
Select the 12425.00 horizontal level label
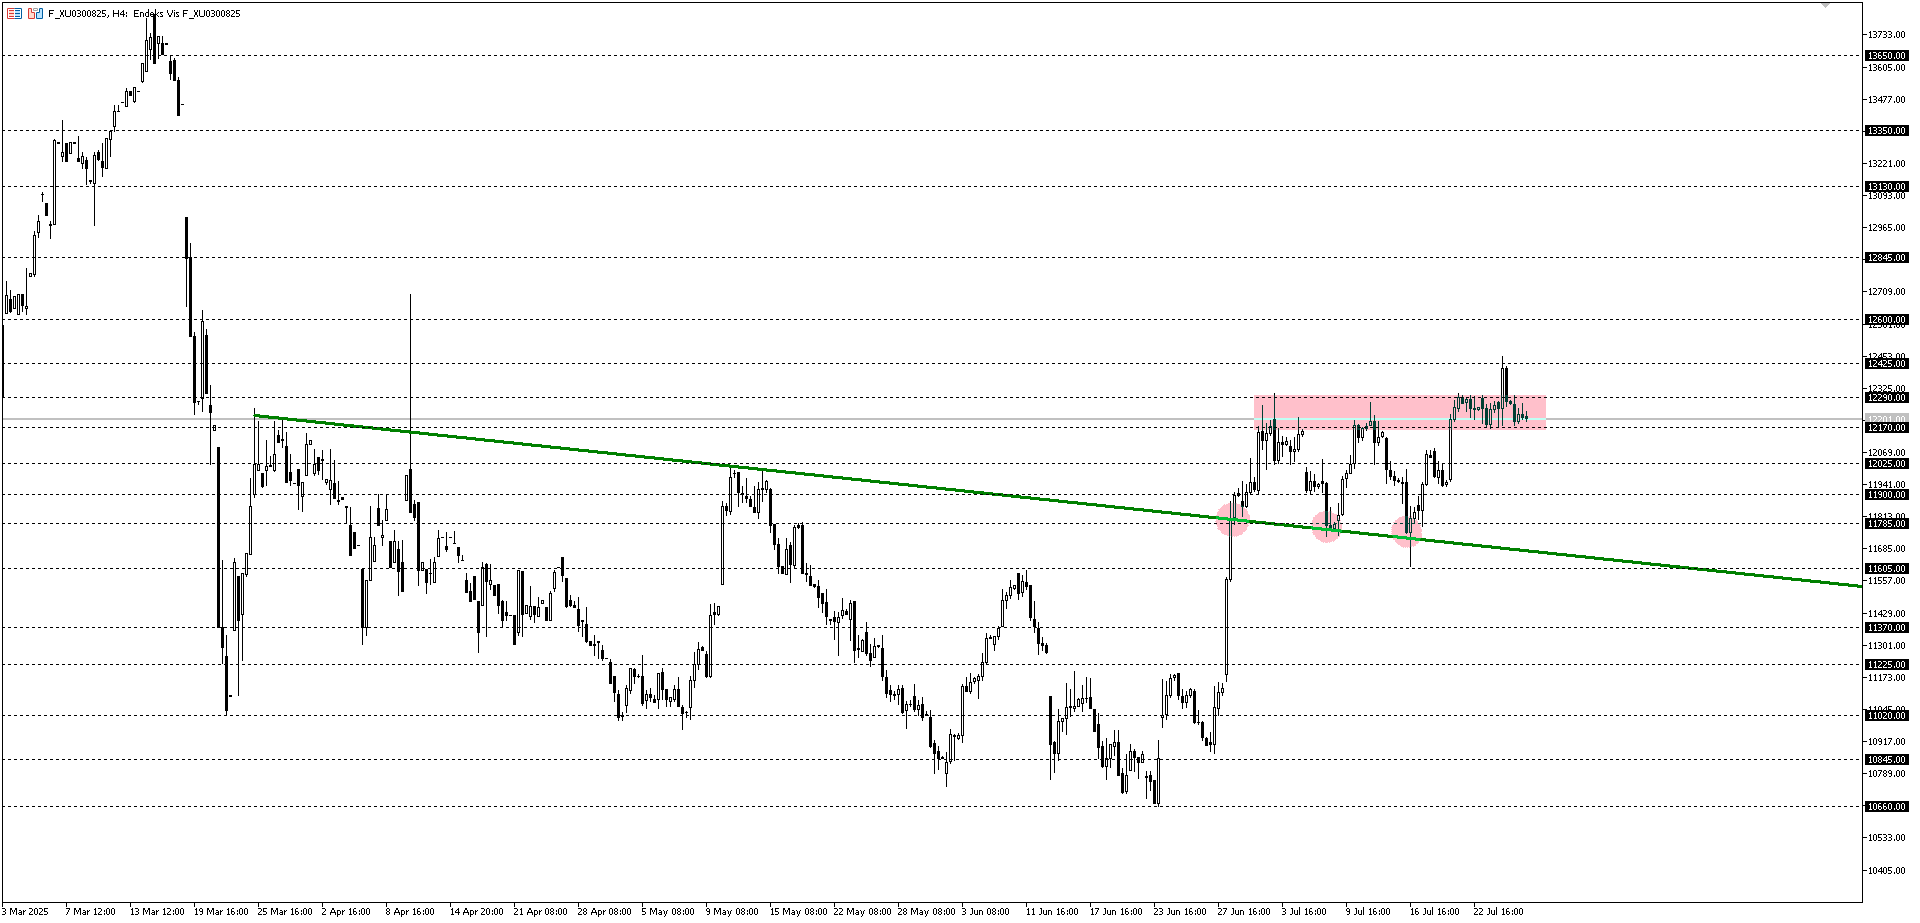point(1887,363)
